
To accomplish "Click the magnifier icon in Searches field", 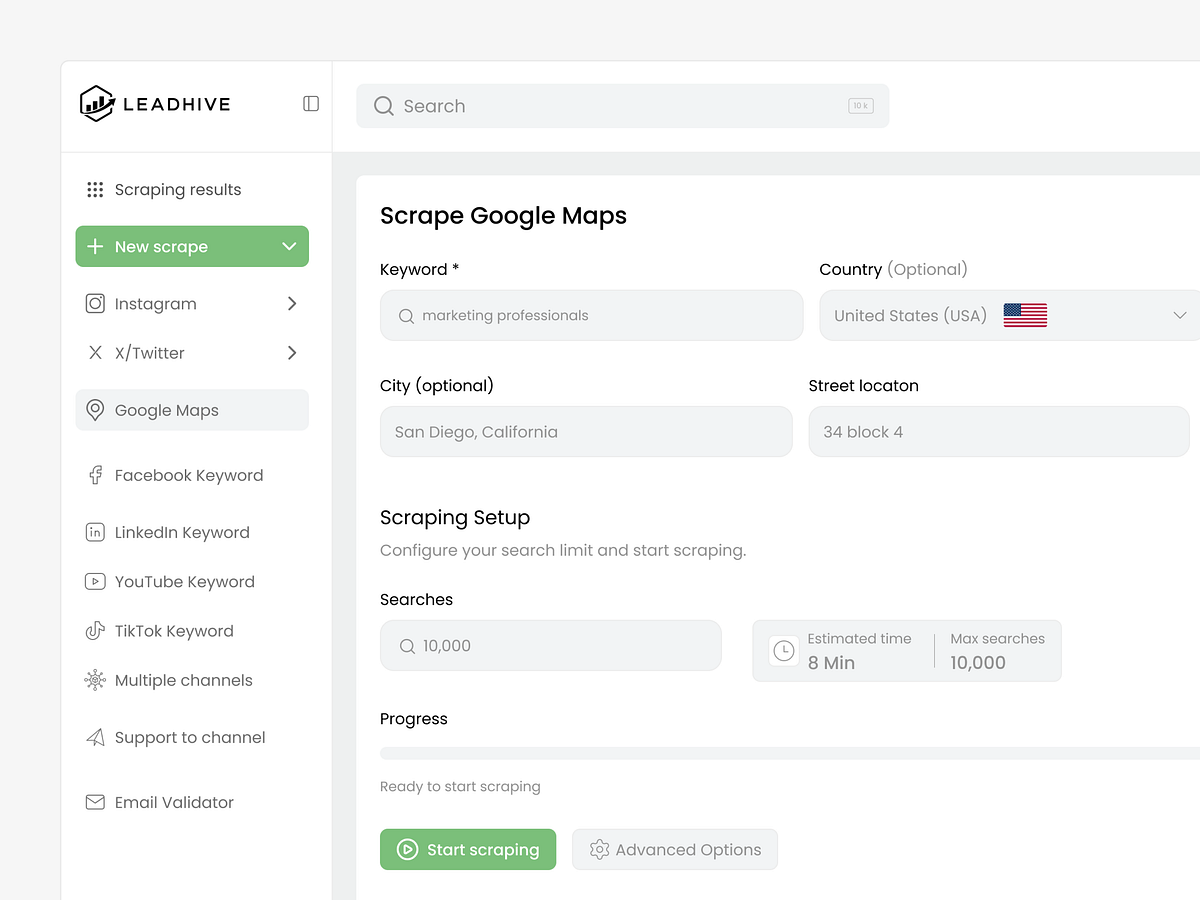I will coord(407,646).
